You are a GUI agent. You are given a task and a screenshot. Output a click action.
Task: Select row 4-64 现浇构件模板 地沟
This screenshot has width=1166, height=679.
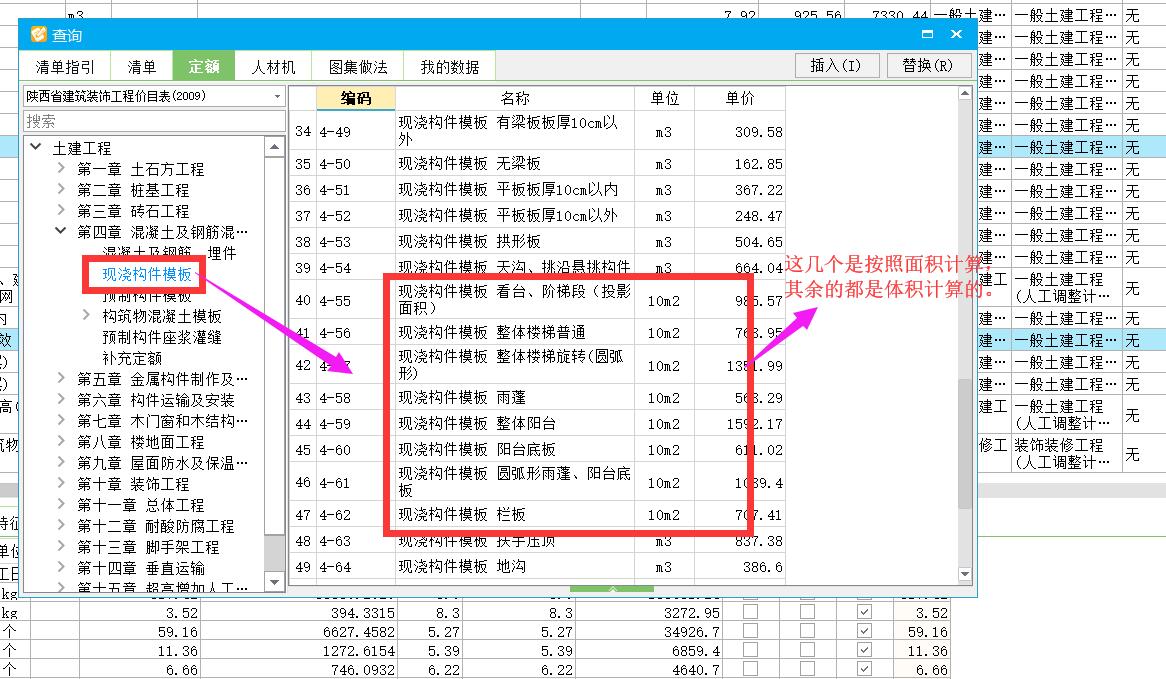point(537,567)
